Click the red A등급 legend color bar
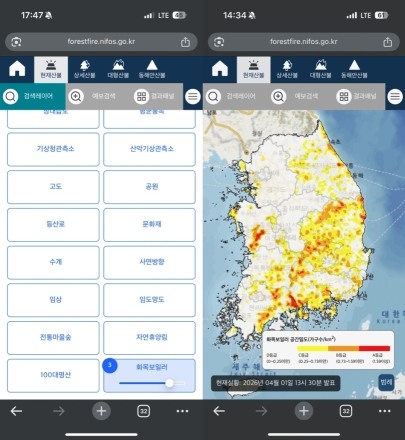The image size is (405, 440). coord(374,348)
